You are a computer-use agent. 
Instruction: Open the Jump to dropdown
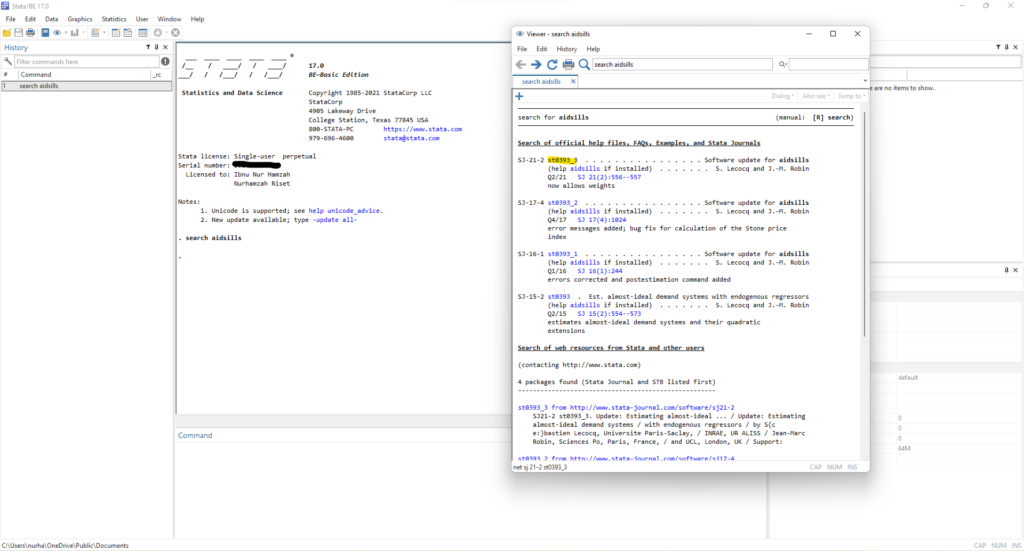[850, 96]
